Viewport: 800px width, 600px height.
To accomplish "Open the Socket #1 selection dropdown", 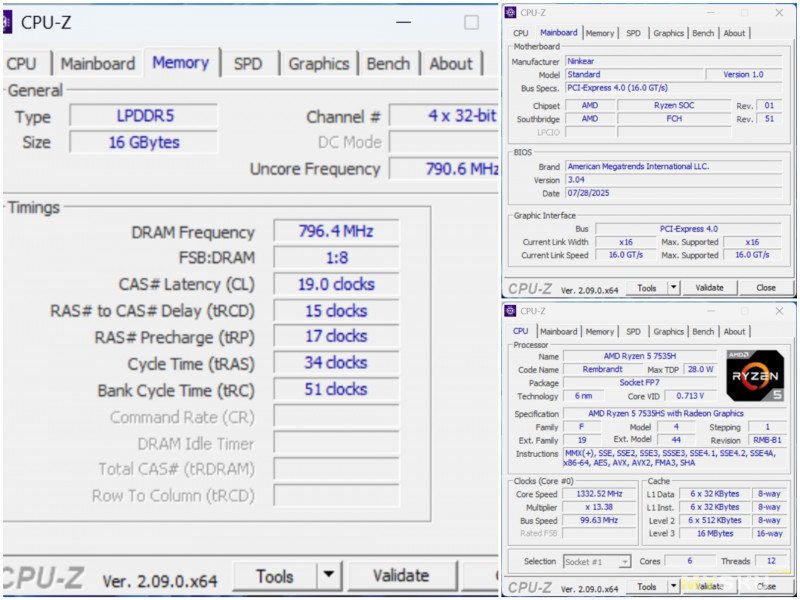I will click(597, 562).
